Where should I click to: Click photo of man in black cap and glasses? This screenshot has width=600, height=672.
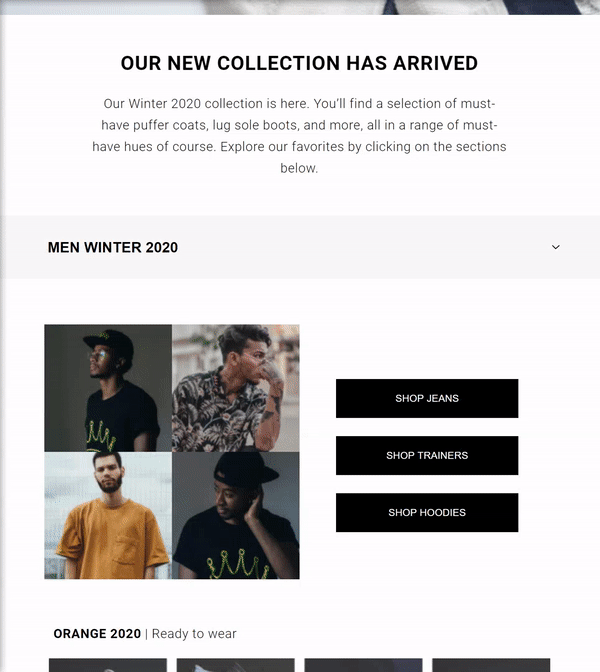point(108,387)
